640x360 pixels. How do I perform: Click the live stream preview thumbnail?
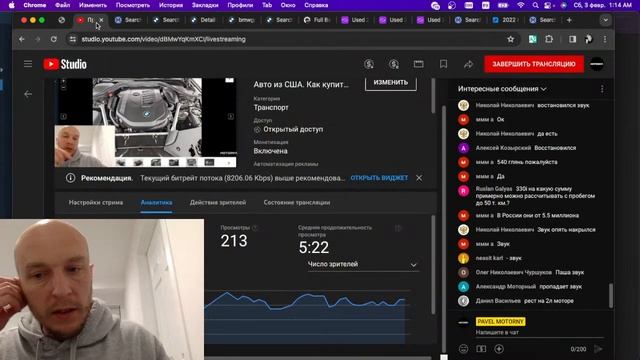[146, 122]
